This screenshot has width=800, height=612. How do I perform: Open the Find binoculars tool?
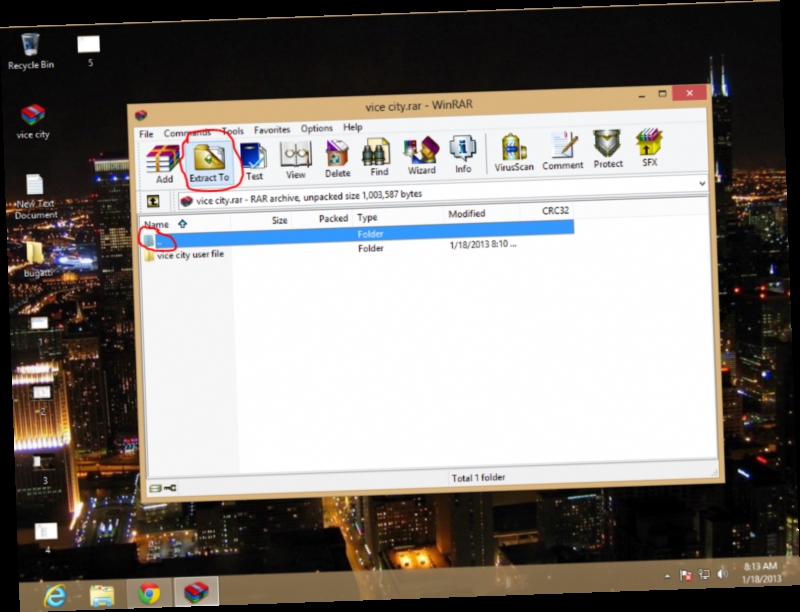(378, 158)
